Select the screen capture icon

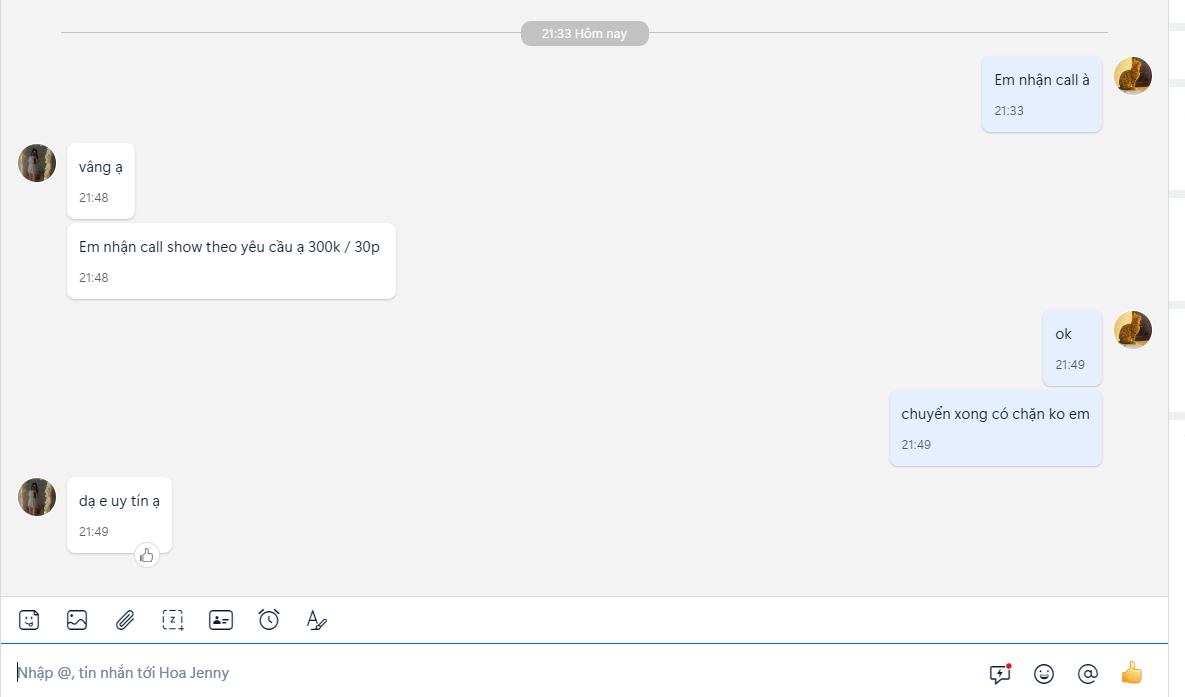173,620
